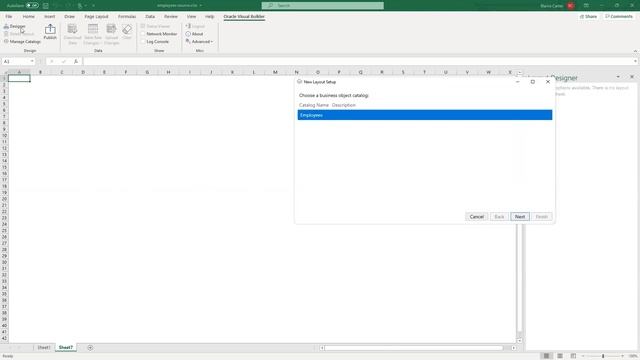This screenshot has height=360, width=640.
Task: Click the Catalog Name column header
Action: (313, 105)
